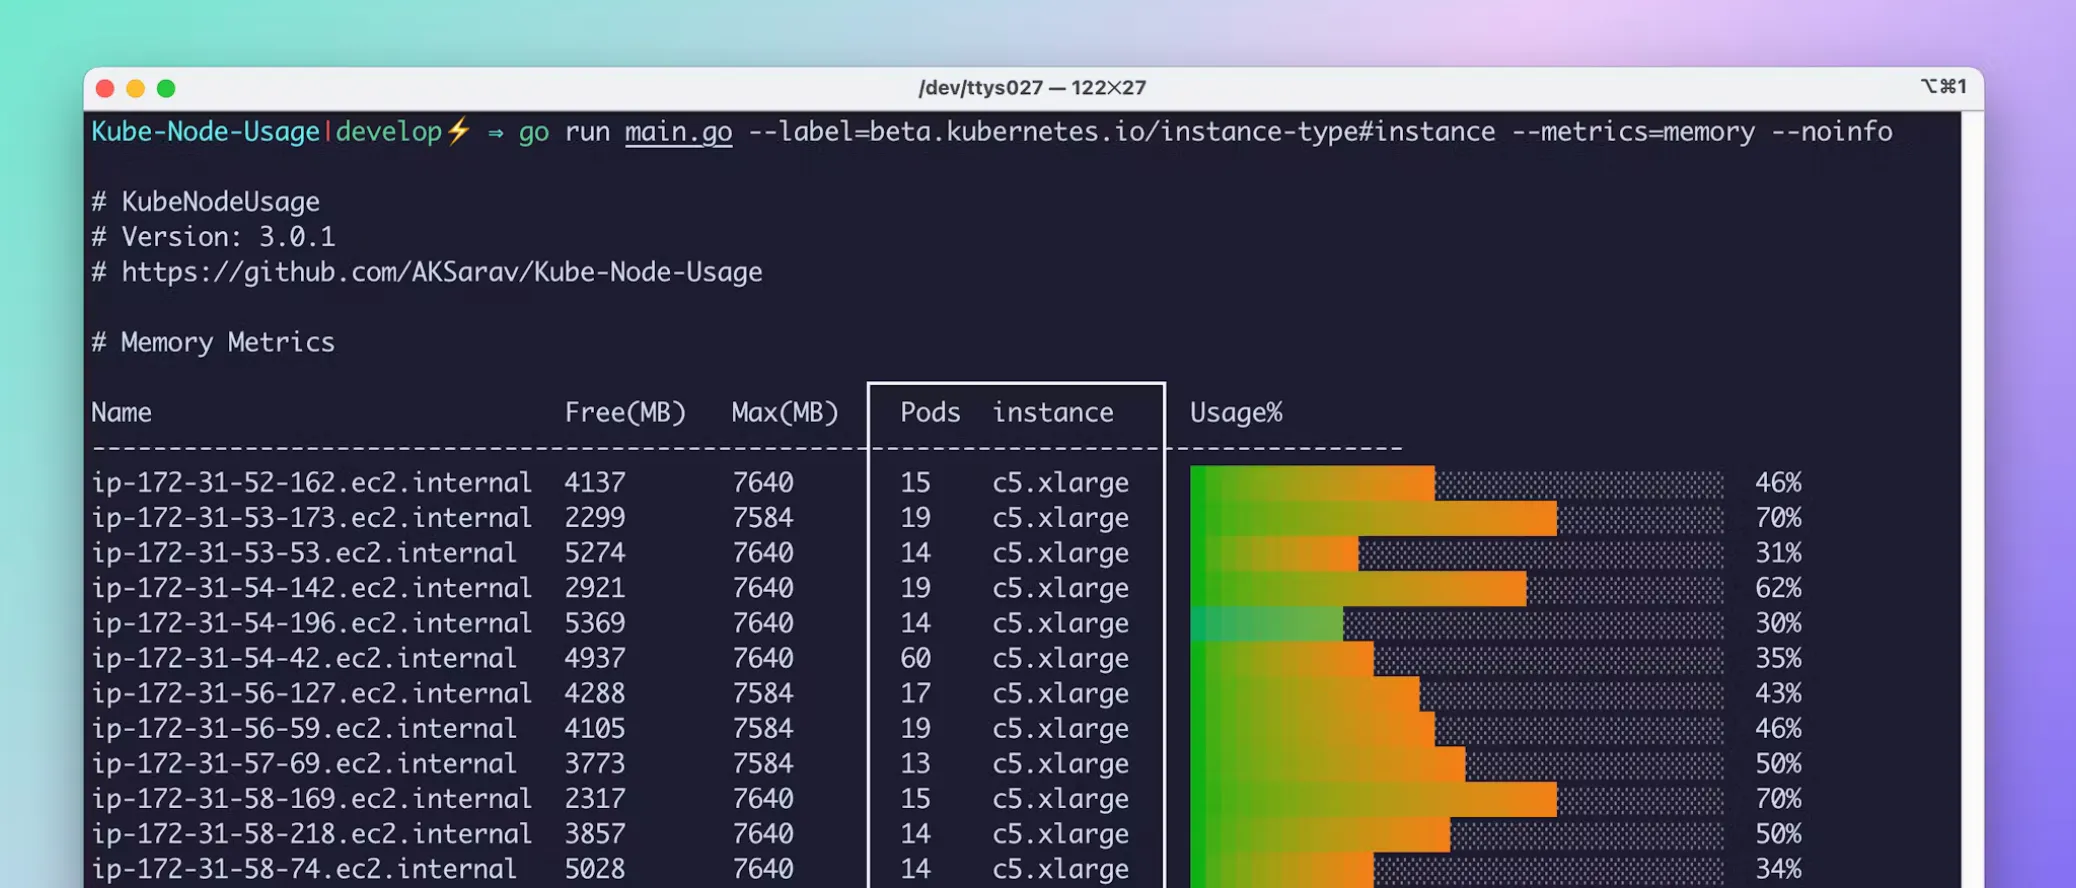Click the Kube-Node-Usage prompt directory text
This screenshot has width=2076, height=888.
coord(206,132)
